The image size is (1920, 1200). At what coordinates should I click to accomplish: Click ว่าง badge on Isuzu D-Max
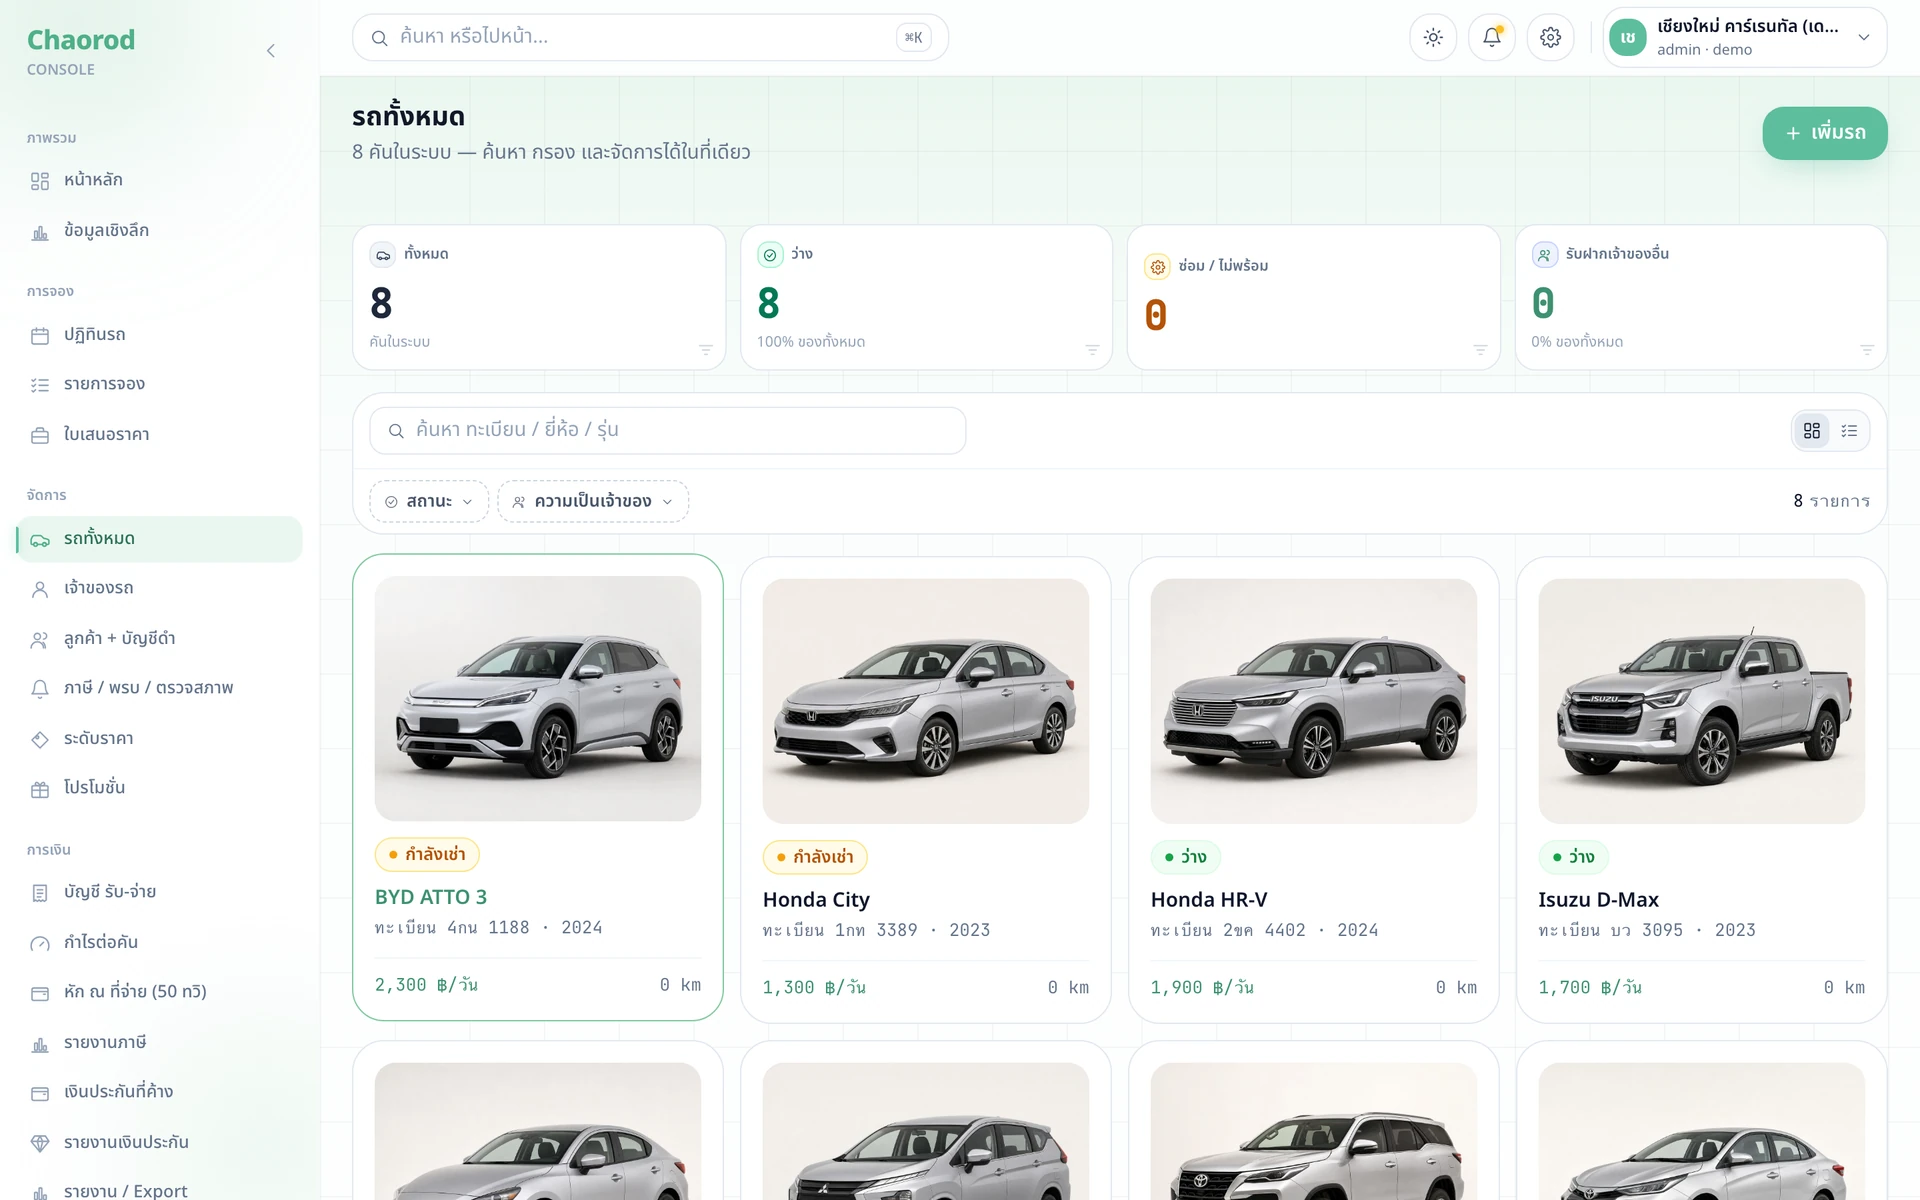click(1573, 857)
